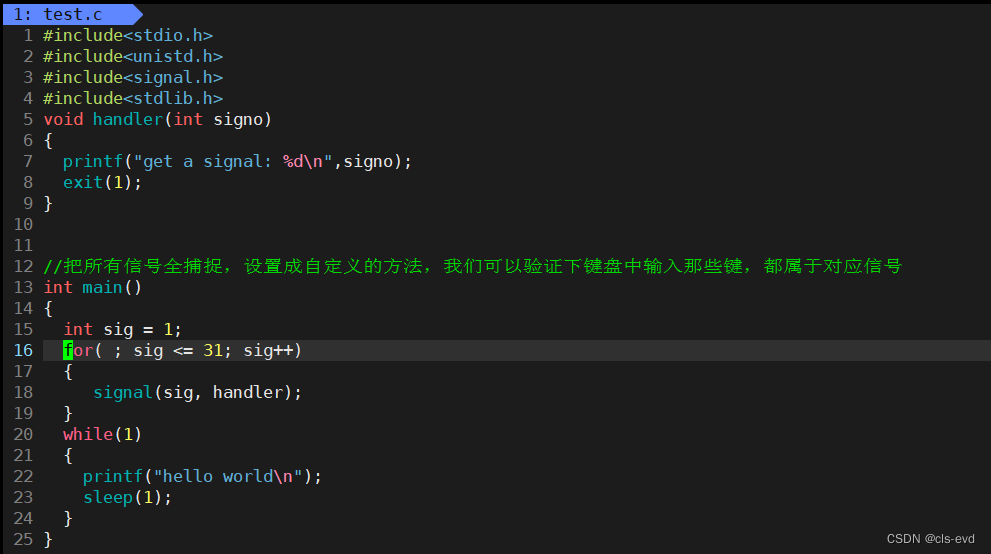991x554 pixels.
Task: Click the stdlib.h include directive
Action: point(133,98)
